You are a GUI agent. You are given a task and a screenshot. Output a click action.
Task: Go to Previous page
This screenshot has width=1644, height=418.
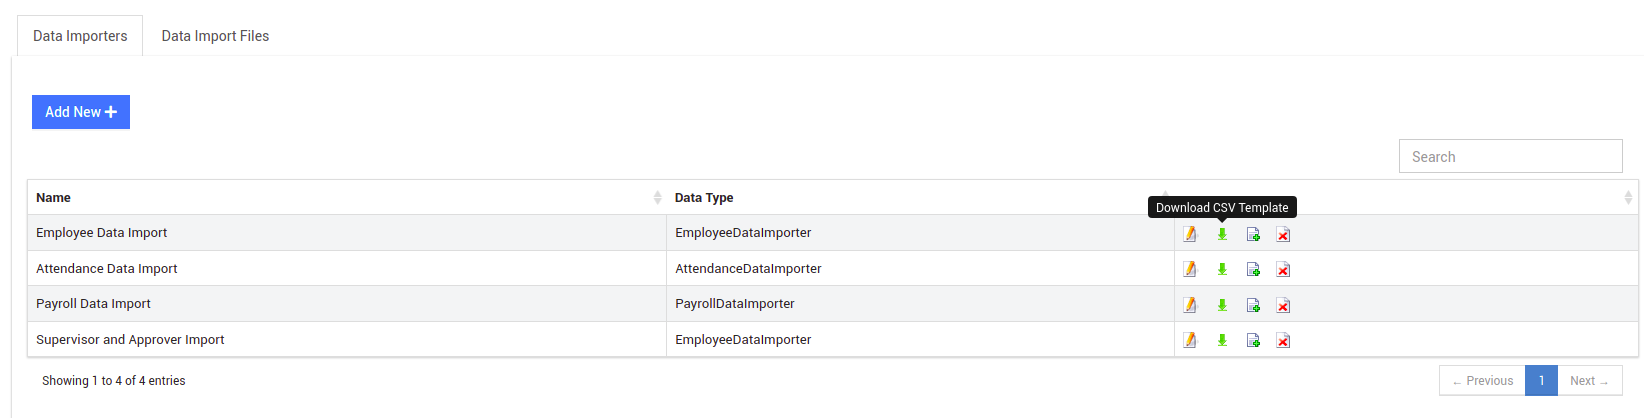1482,381
